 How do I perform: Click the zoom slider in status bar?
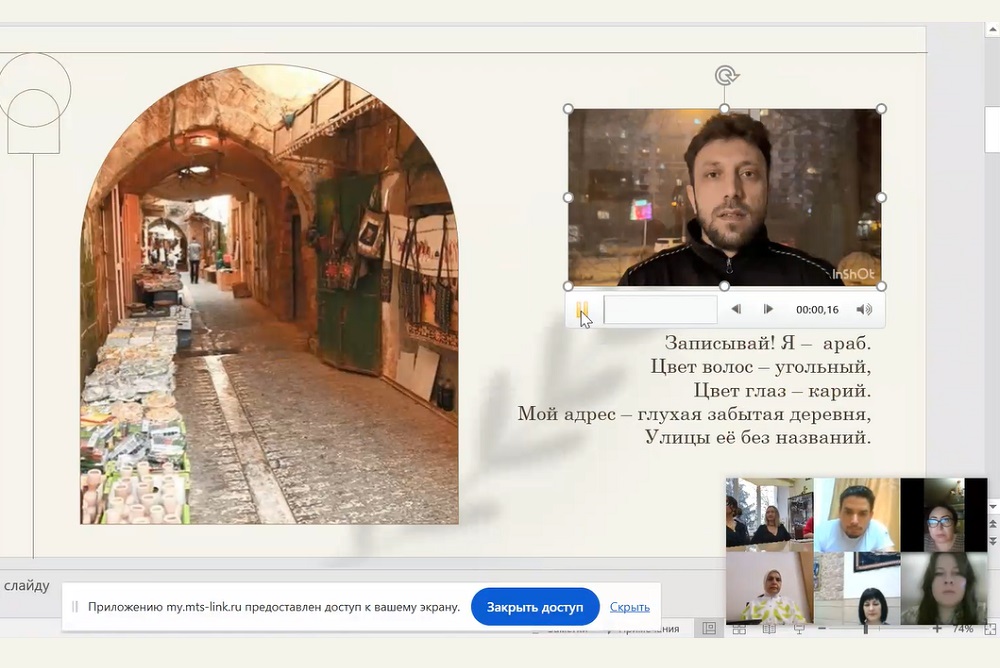866,629
